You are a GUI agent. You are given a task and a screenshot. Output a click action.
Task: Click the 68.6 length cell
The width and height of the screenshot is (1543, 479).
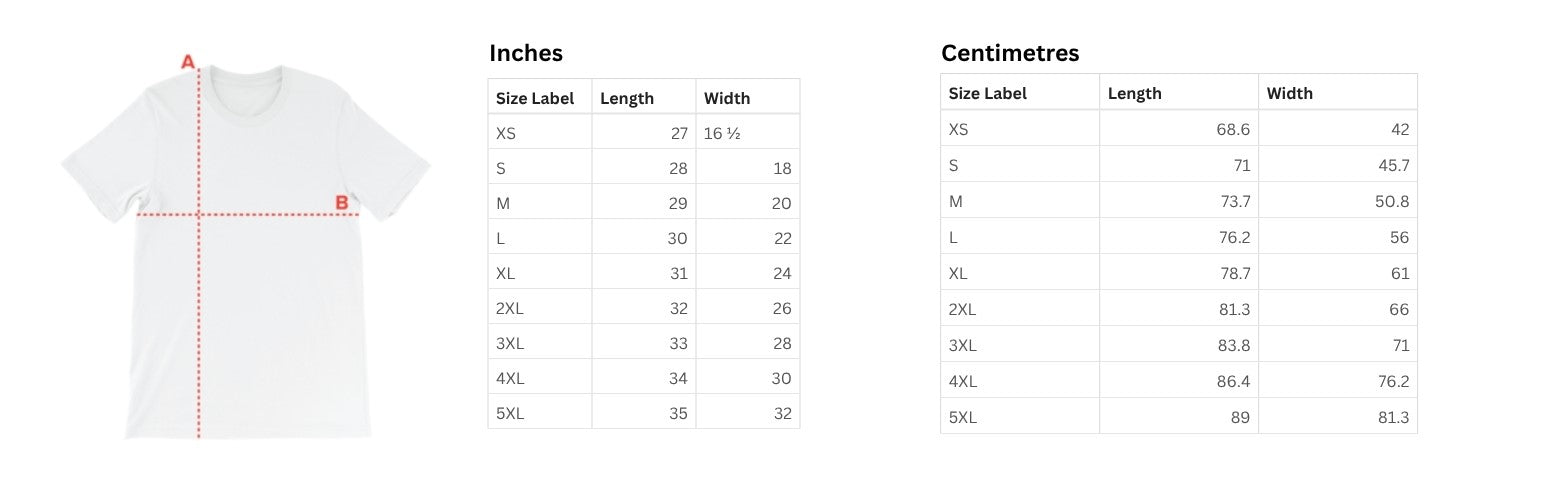coord(1231,129)
